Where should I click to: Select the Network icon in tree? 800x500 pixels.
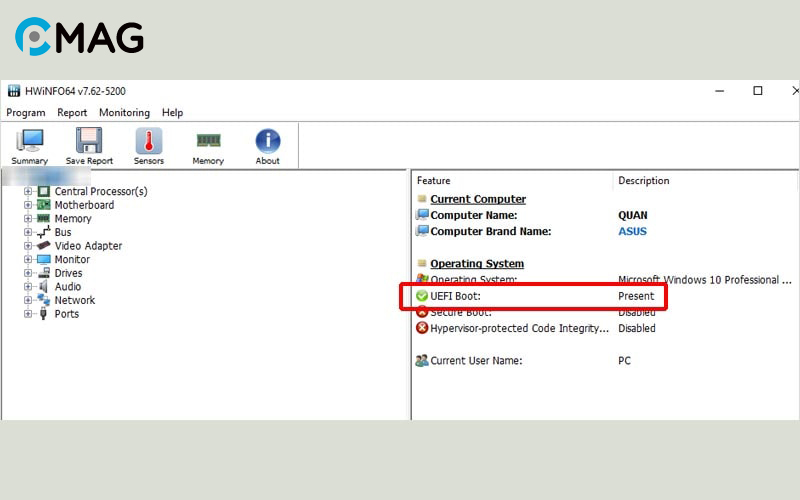[44, 300]
